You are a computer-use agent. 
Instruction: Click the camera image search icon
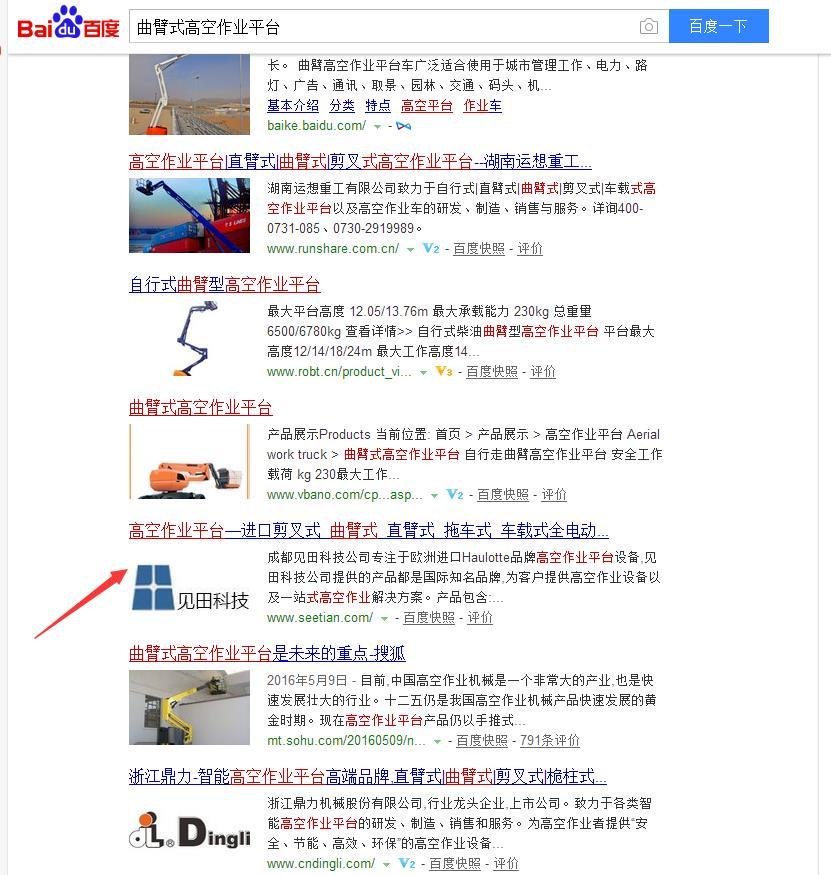[649, 26]
